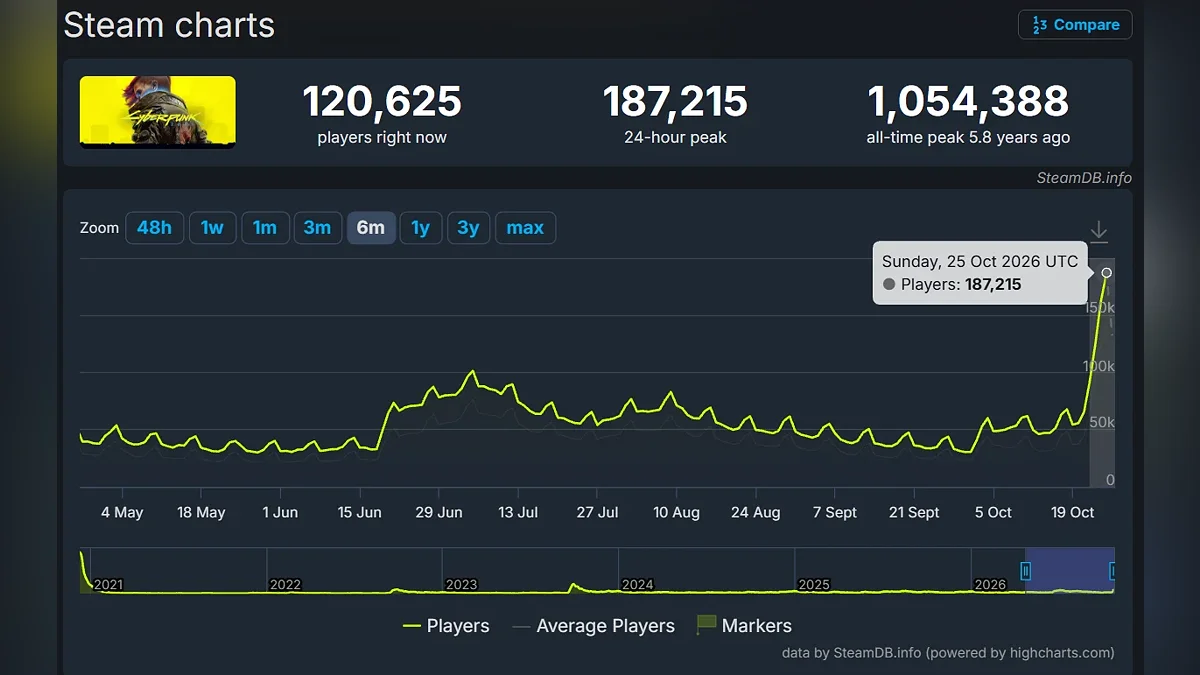This screenshot has width=1200, height=675.
Task: Click the 'Sunday, 25 Oct 2026 UTC' tooltip date
Action: (980, 262)
